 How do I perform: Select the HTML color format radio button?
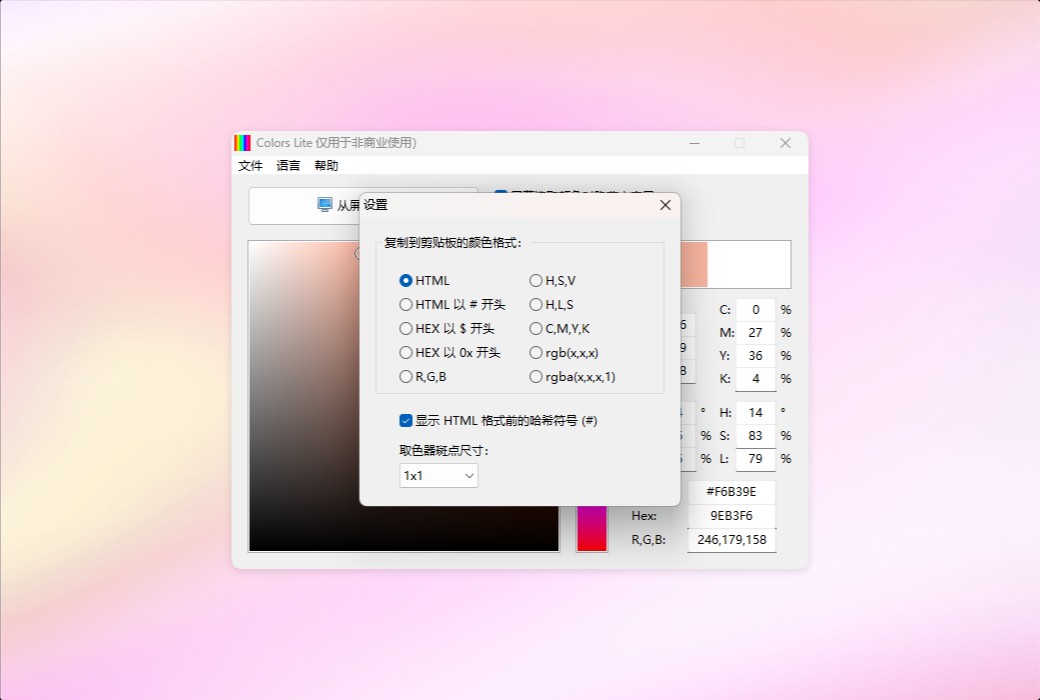(x=406, y=281)
